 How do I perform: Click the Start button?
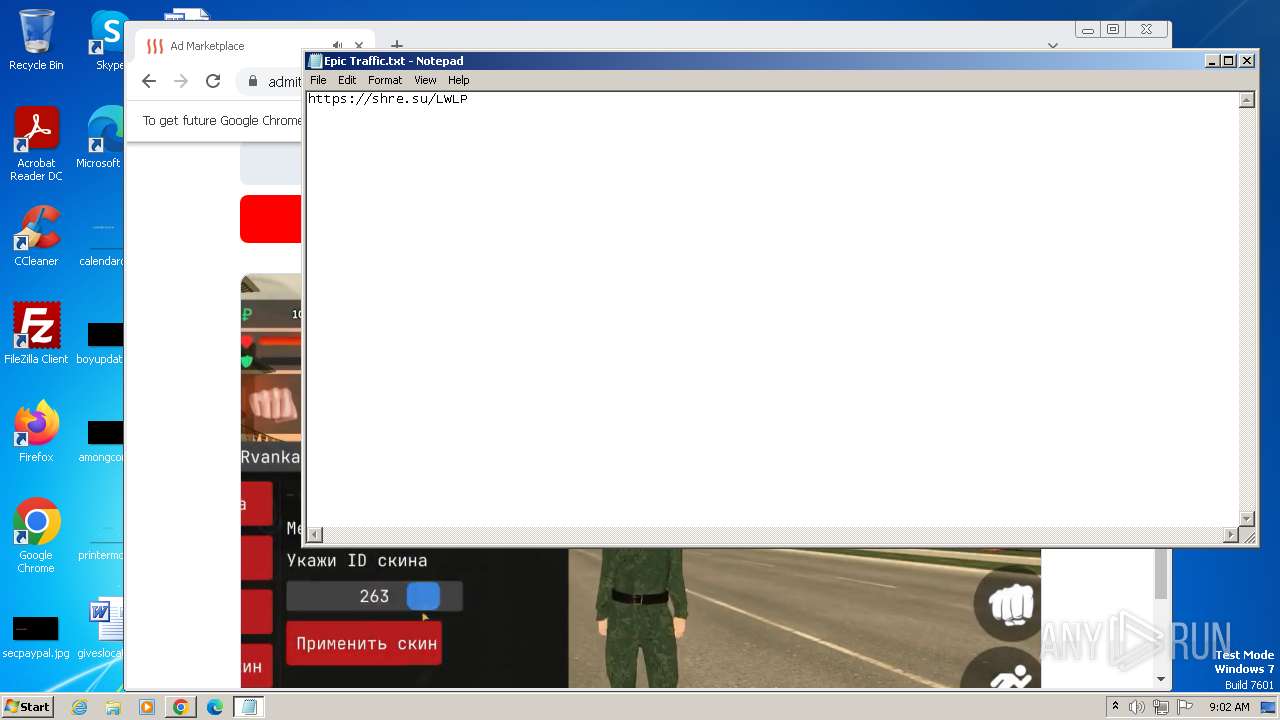tap(27, 707)
